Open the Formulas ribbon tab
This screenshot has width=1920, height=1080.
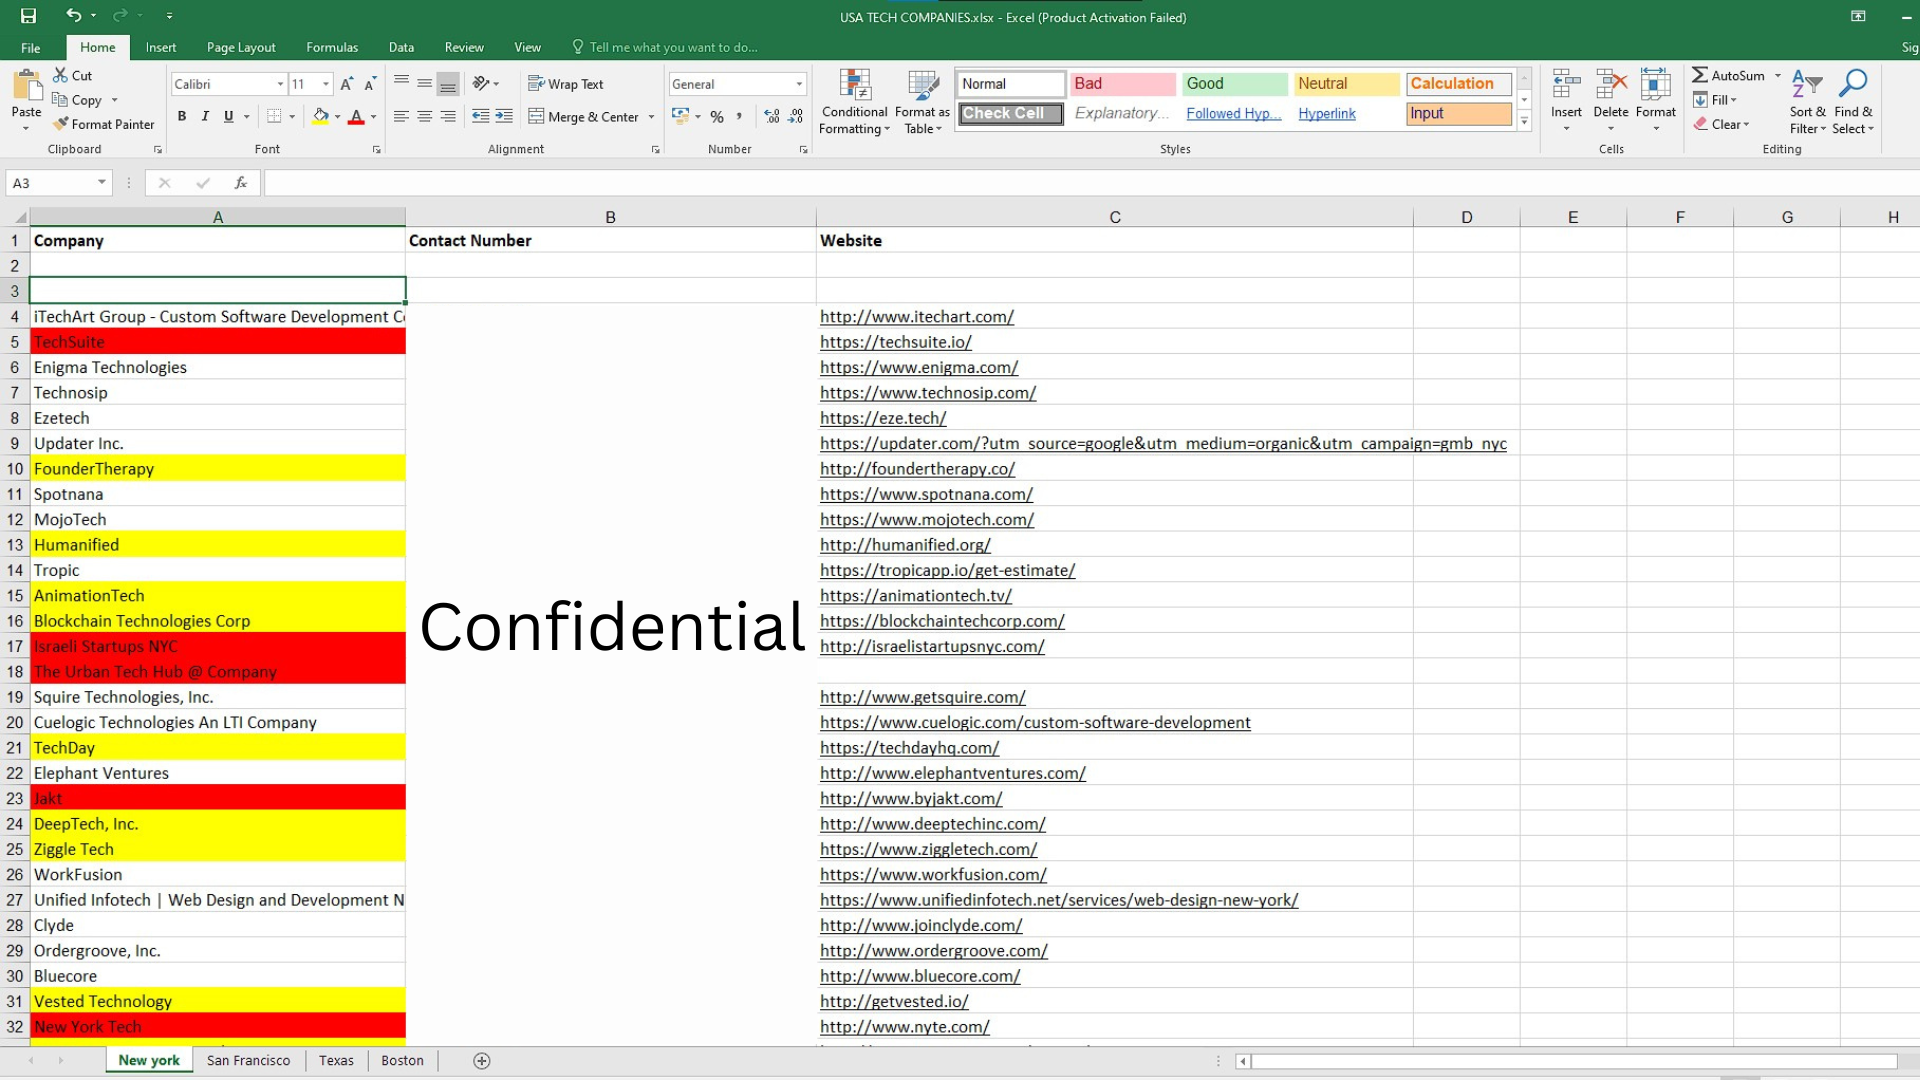coord(331,47)
